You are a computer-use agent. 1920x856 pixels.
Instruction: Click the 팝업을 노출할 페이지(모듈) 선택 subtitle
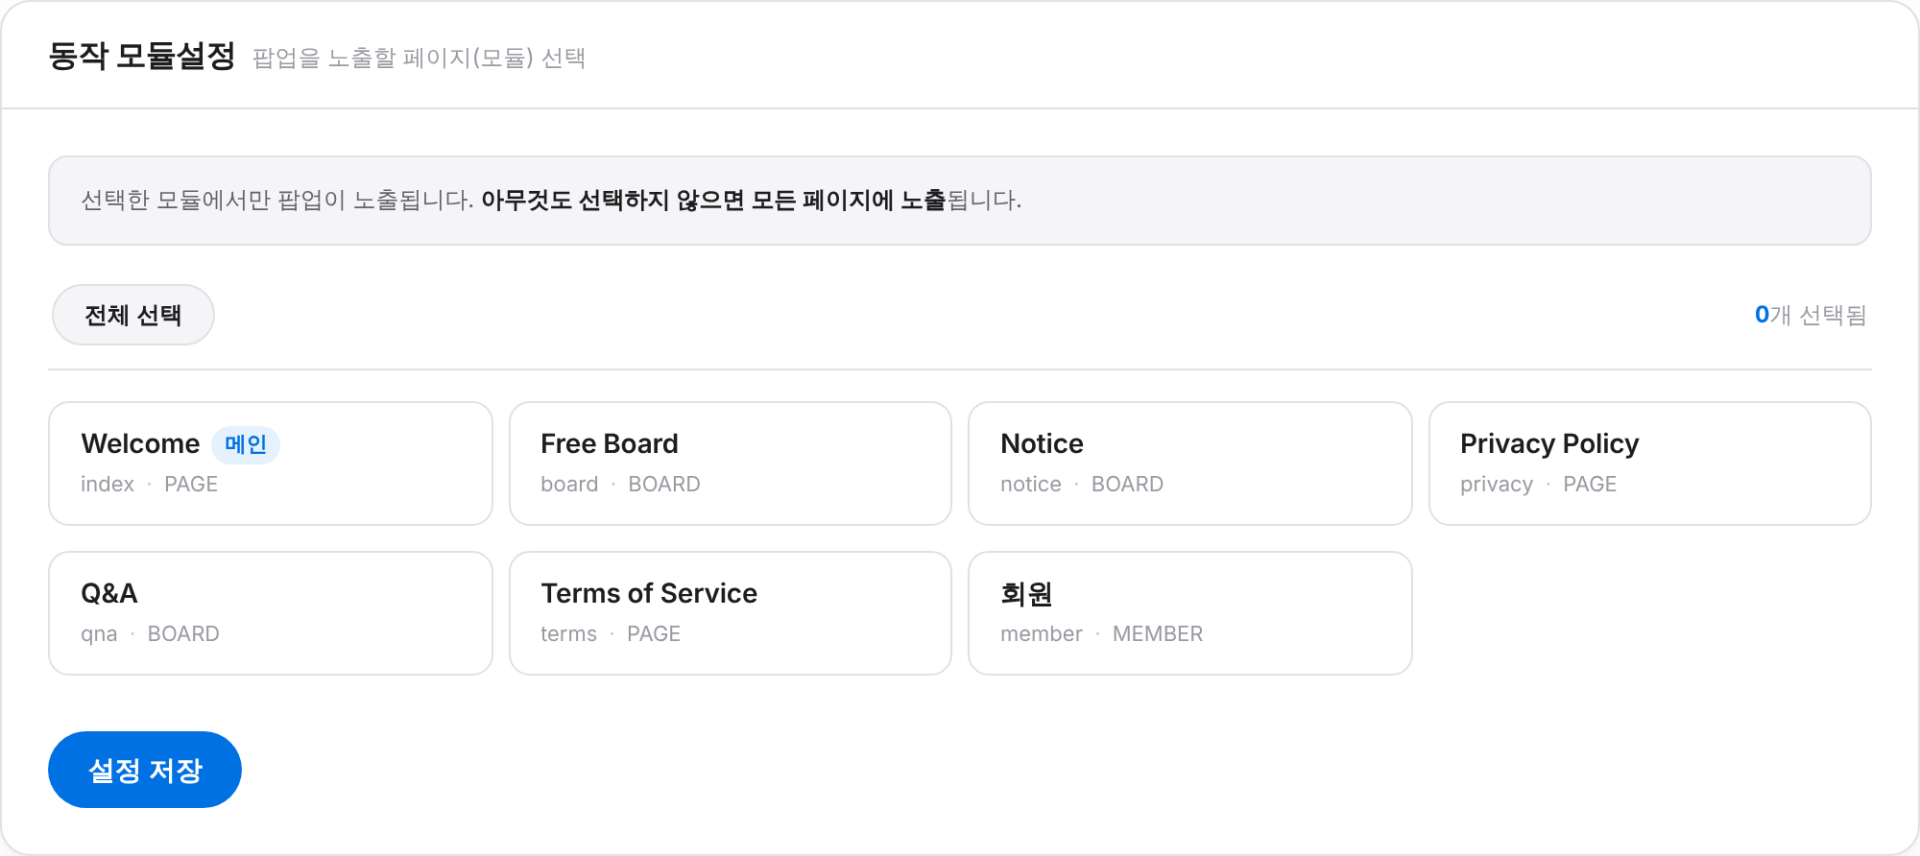pos(419,58)
